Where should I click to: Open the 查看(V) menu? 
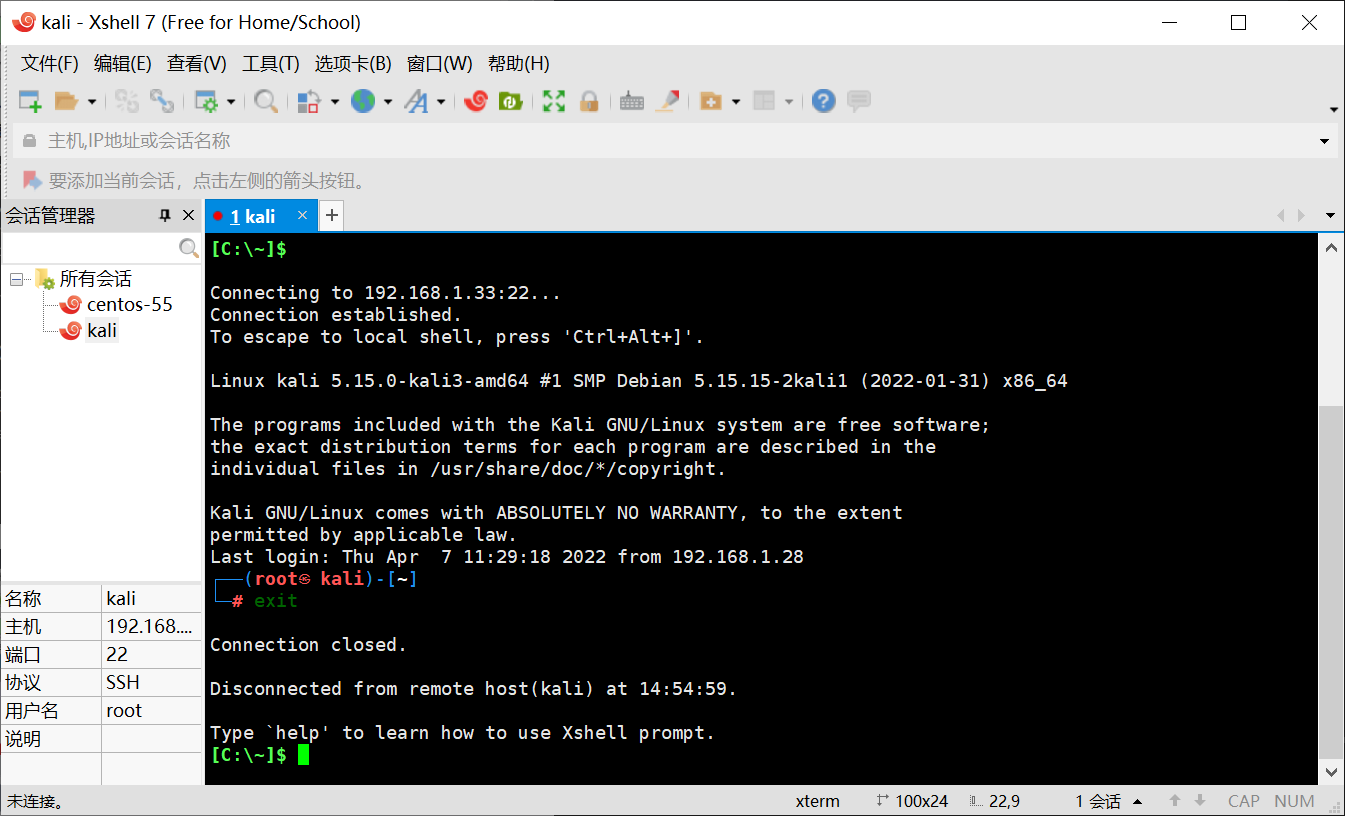click(197, 64)
